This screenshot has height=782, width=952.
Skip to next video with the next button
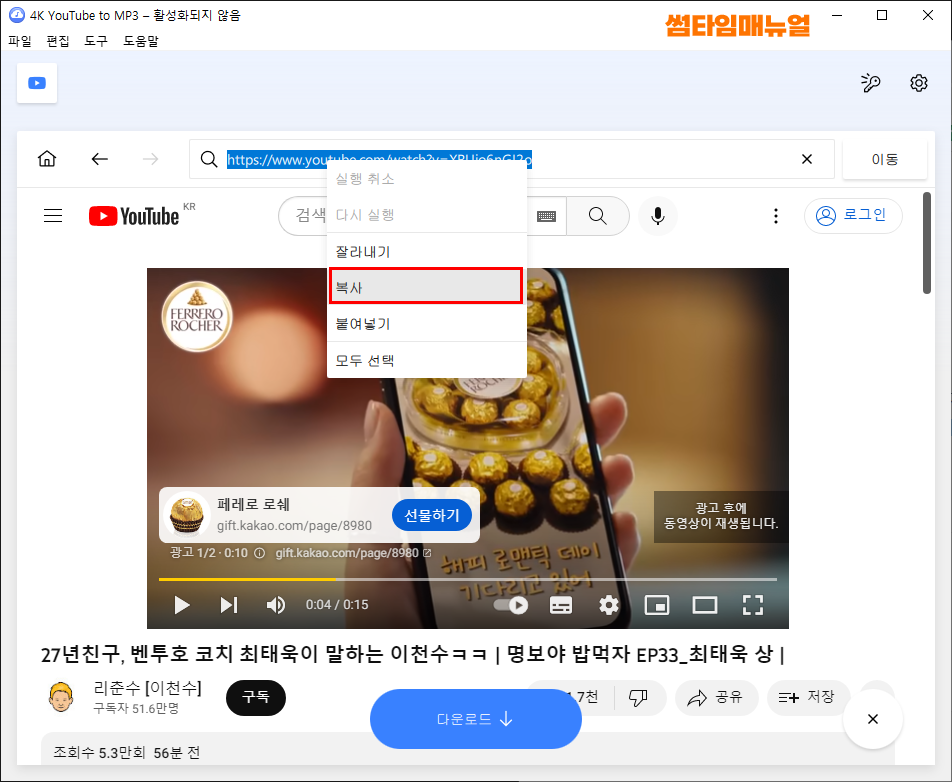pyautogui.click(x=229, y=605)
